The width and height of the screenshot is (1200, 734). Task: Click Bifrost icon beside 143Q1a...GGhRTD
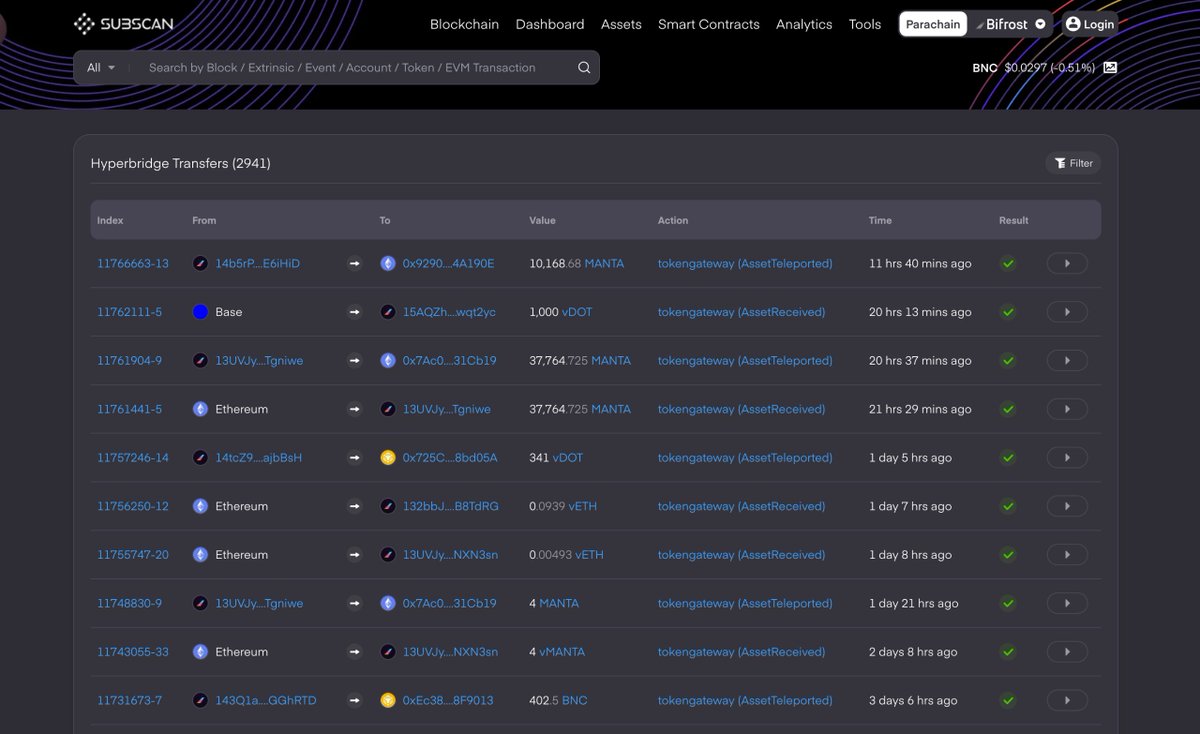pyautogui.click(x=200, y=701)
